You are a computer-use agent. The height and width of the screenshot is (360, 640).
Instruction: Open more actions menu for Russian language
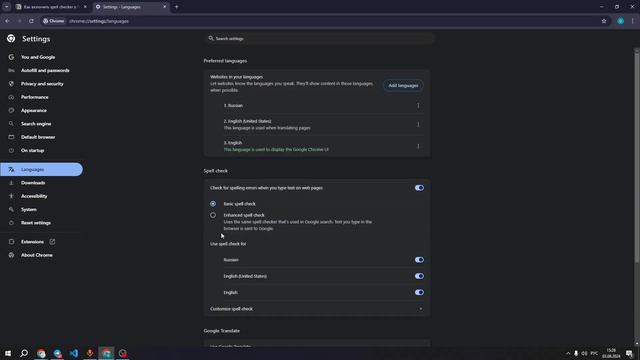point(418,105)
